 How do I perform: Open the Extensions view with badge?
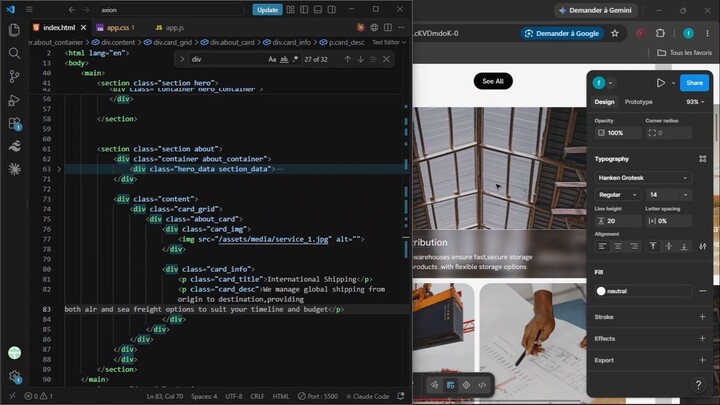[14, 124]
